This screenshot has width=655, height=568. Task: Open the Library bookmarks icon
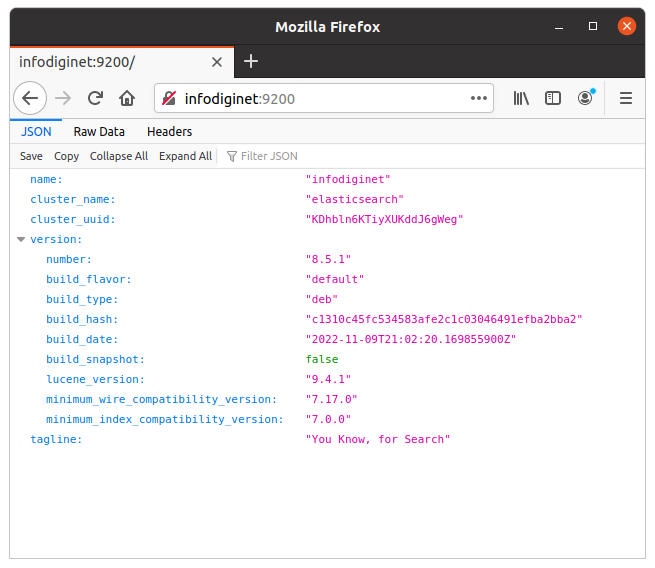tap(521, 99)
